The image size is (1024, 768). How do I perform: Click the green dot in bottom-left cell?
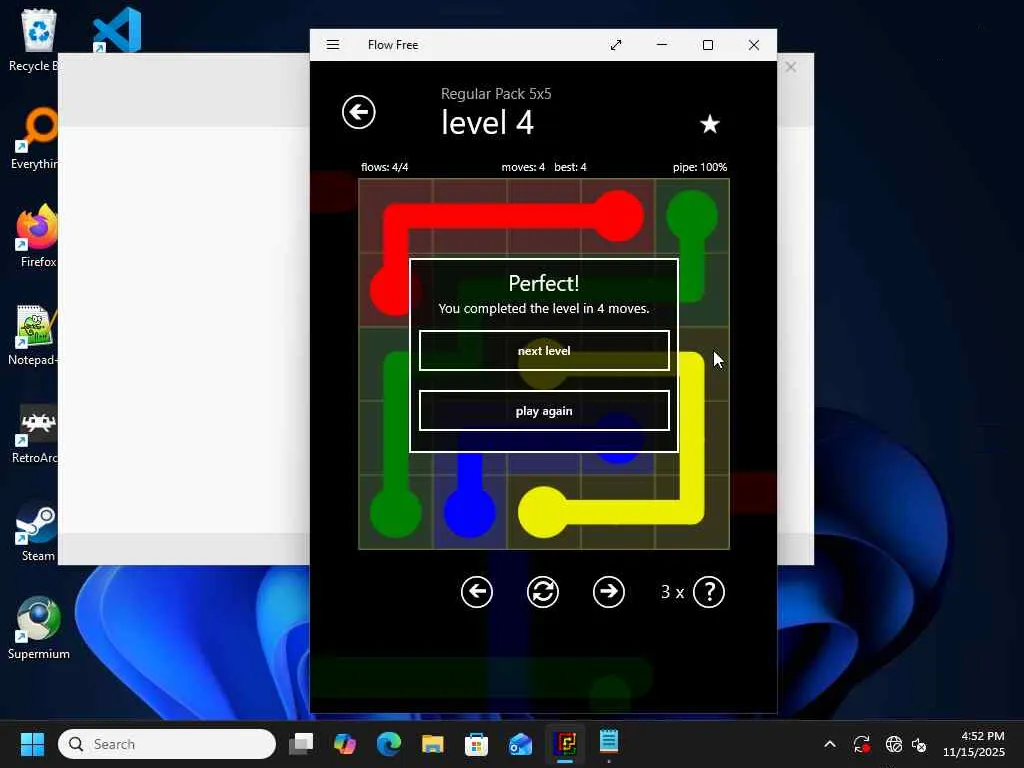tap(396, 512)
